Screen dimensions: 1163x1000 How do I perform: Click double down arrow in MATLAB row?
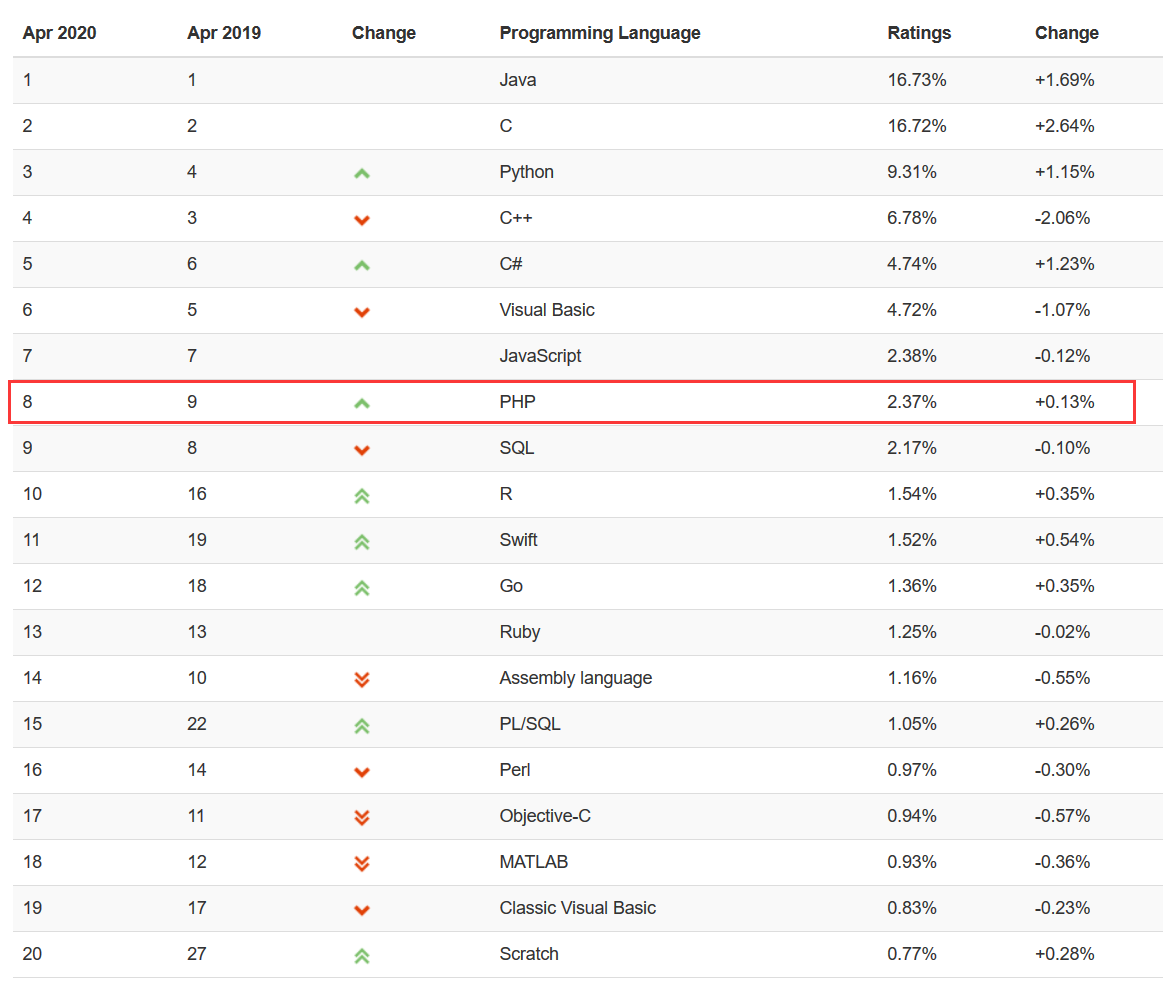pyautogui.click(x=362, y=863)
